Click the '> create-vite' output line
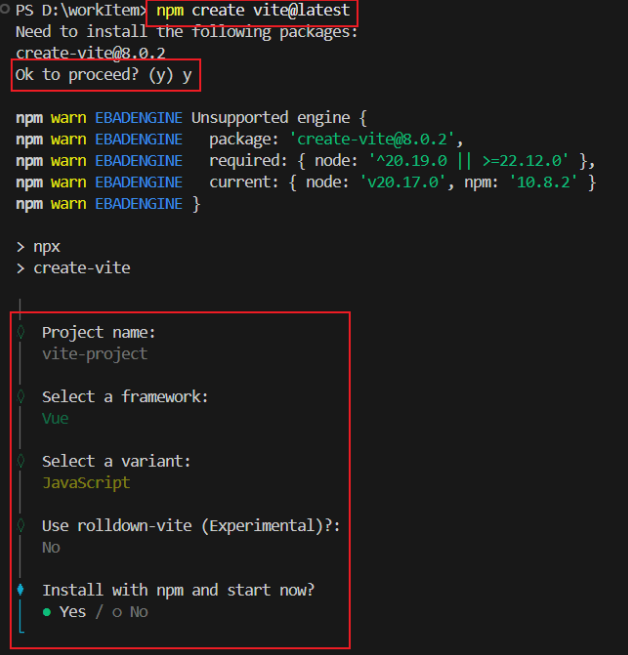The image size is (628, 655). pos(73,268)
